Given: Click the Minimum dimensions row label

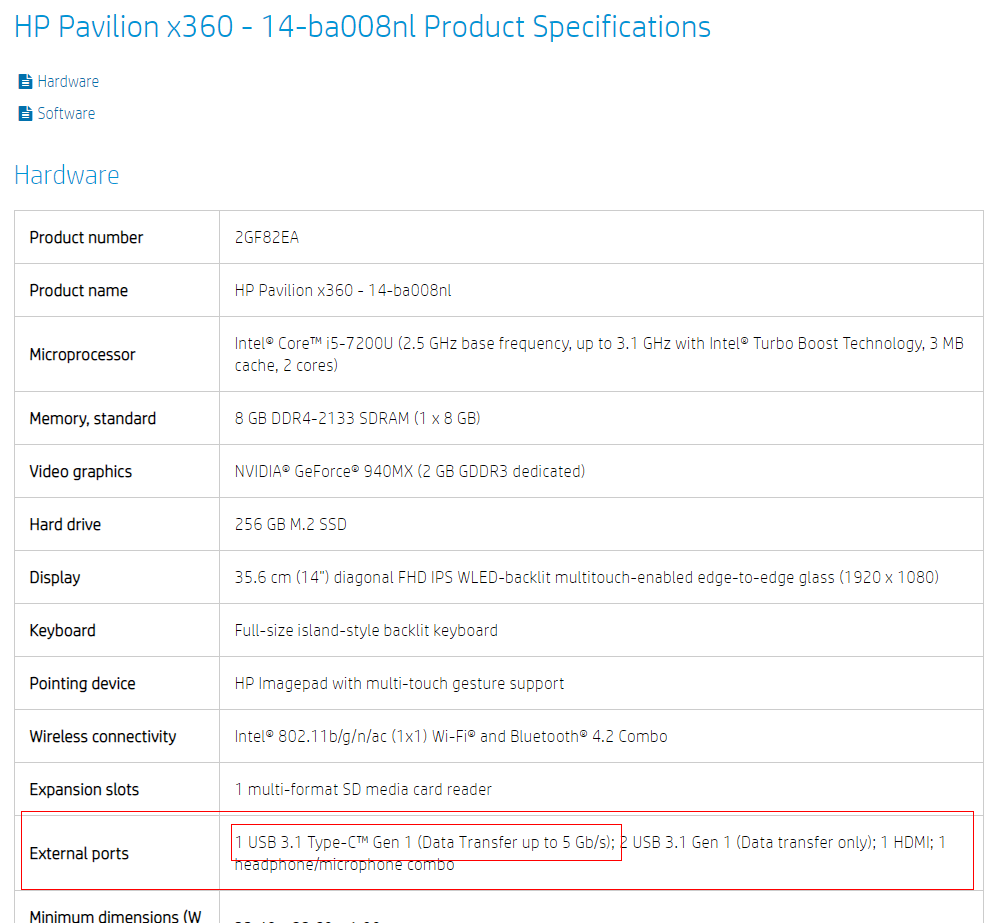Looking at the screenshot, I should pos(116,915).
